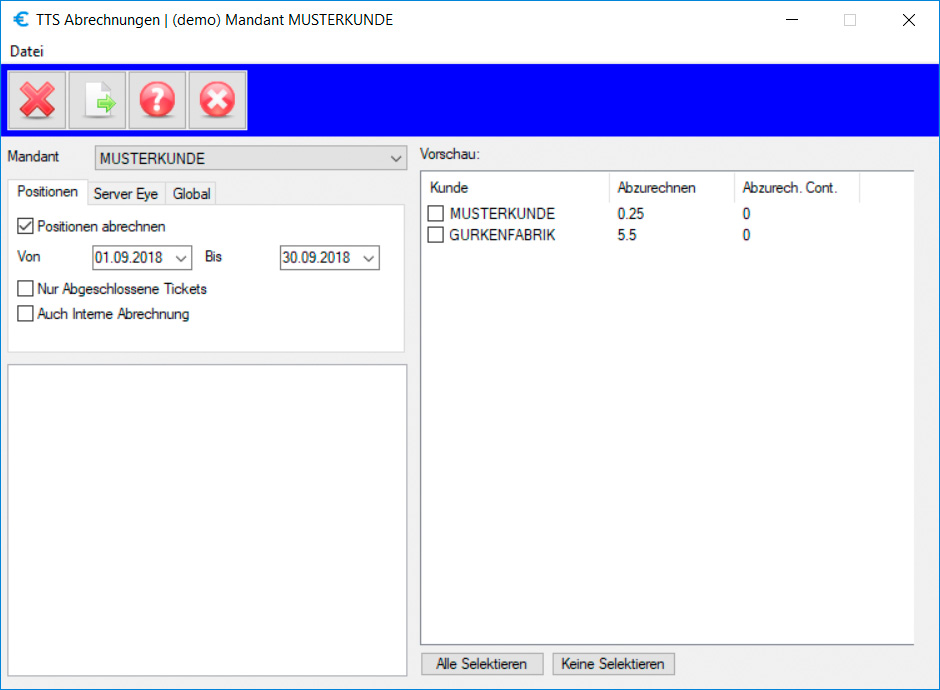Click the Von date text 01.09.2018
The height and width of the screenshot is (690, 940).
[x=129, y=258]
